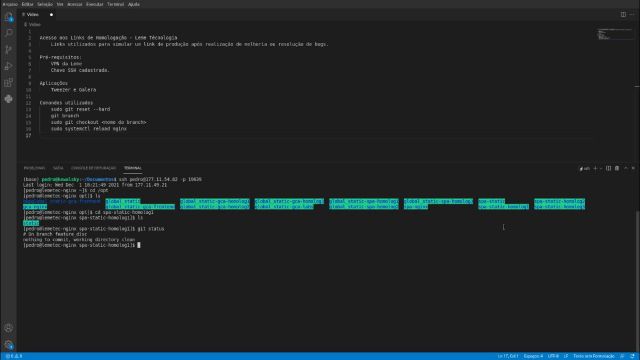Open the Python extension view icon
Screen dimensions: 640x360
point(9,99)
